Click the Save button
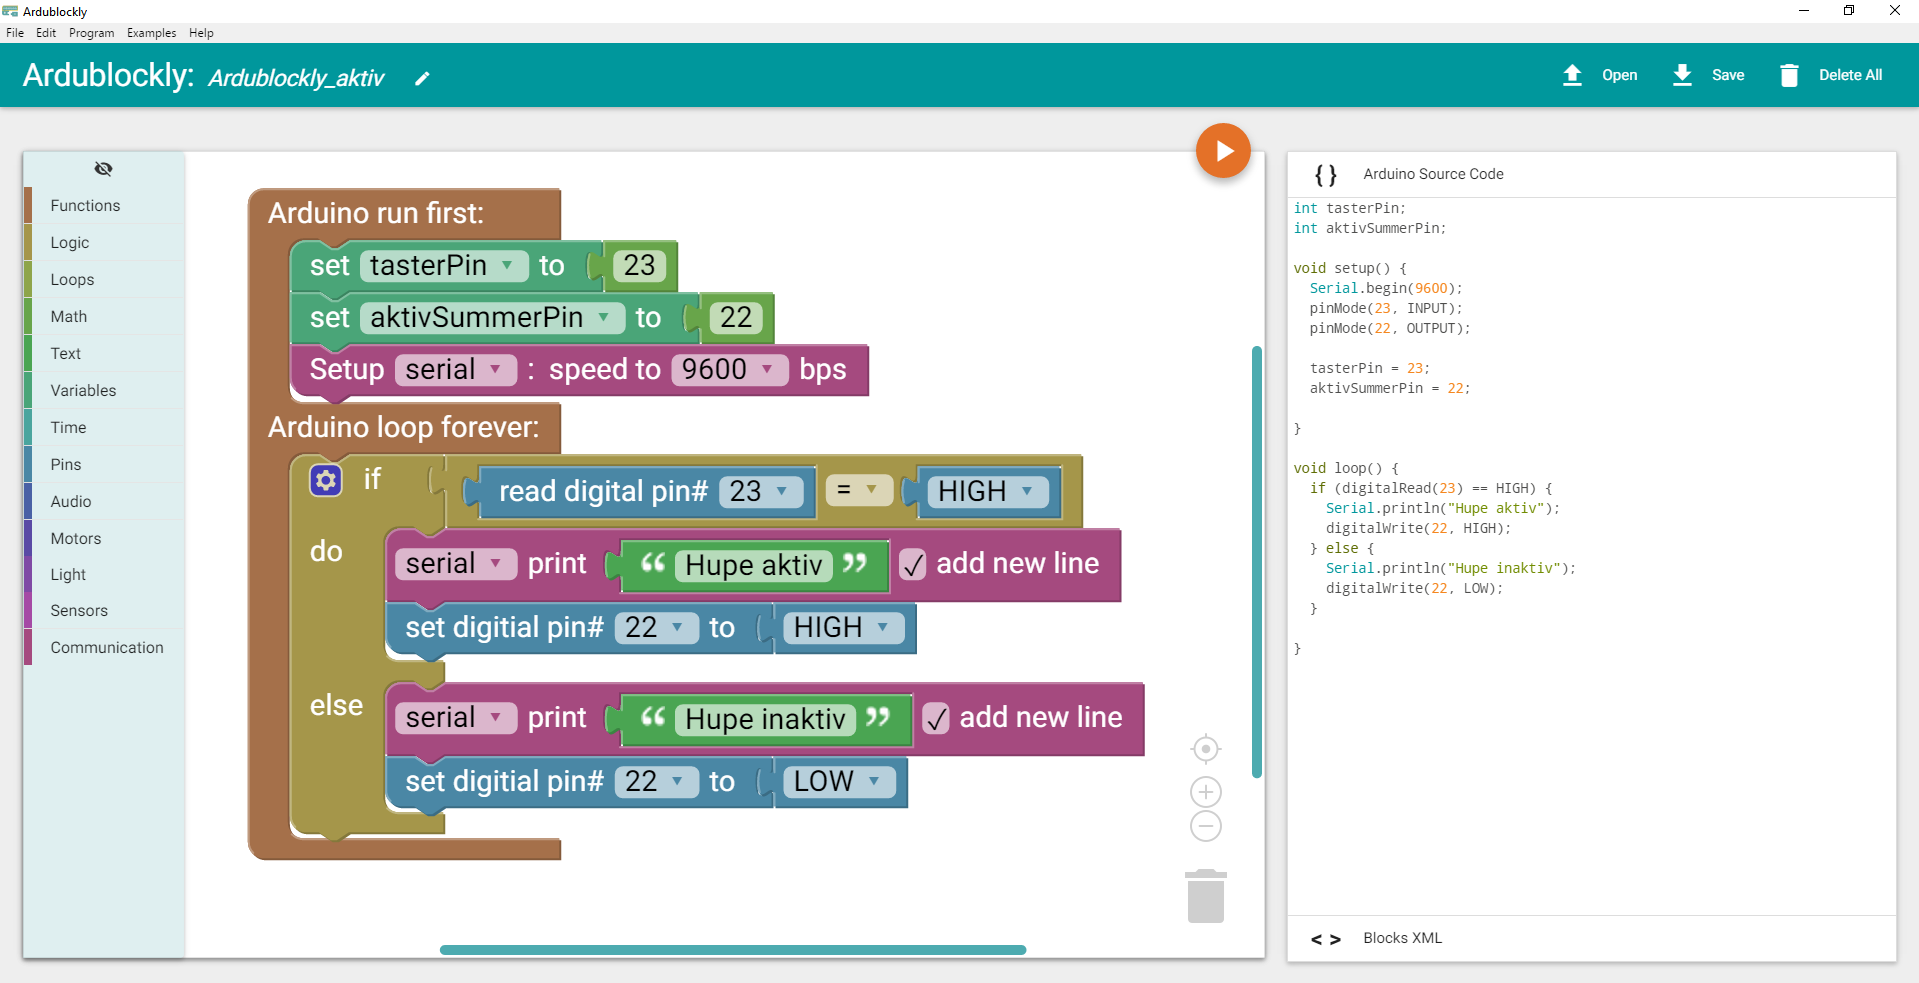The height and width of the screenshot is (983, 1919). (x=1708, y=75)
